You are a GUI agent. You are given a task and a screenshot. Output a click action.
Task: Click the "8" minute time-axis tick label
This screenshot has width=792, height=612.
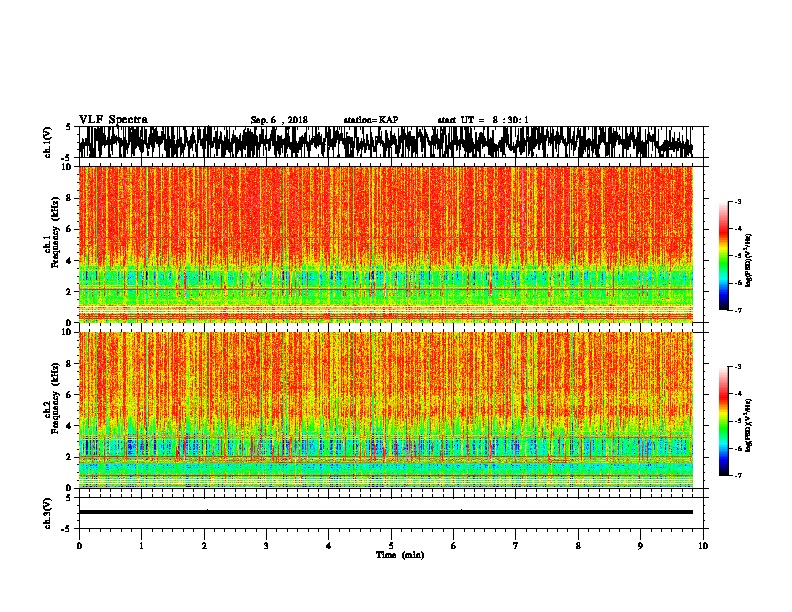pos(578,546)
